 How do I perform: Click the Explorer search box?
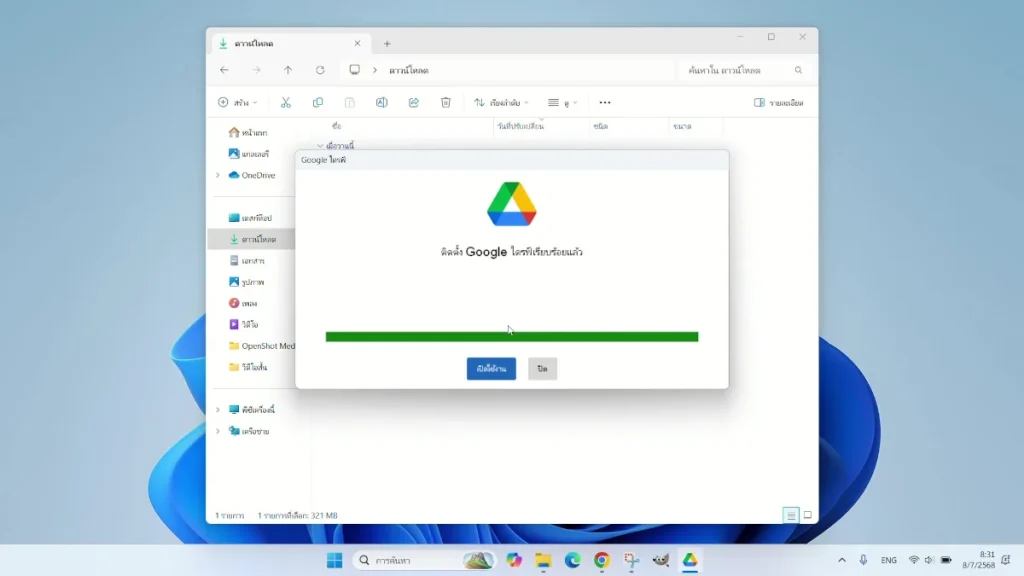(x=741, y=70)
